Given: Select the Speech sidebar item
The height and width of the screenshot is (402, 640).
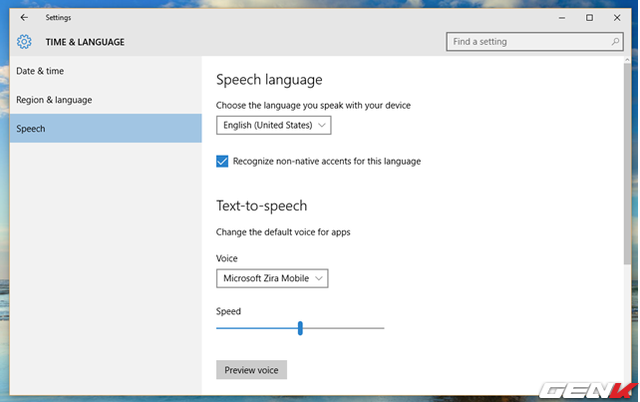Looking at the screenshot, I should 106,129.
